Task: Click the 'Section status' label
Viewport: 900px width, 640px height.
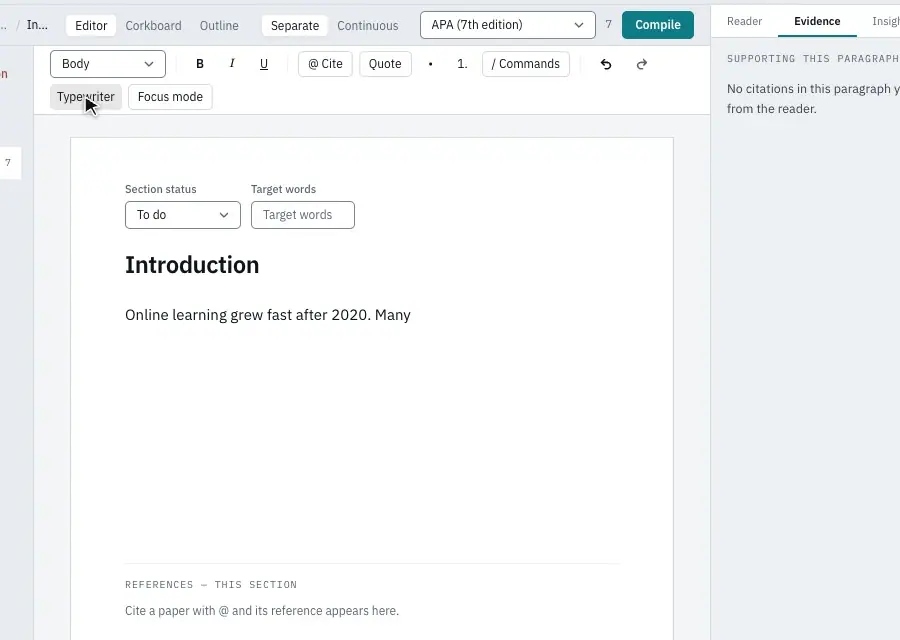Action: (x=161, y=189)
